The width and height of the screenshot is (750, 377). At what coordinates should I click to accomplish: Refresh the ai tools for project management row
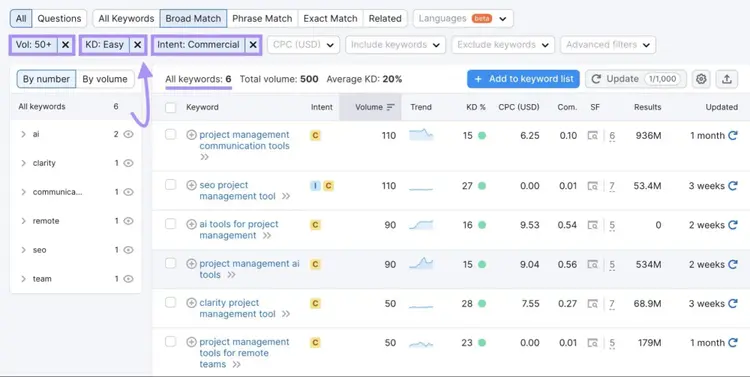pos(733,225)
